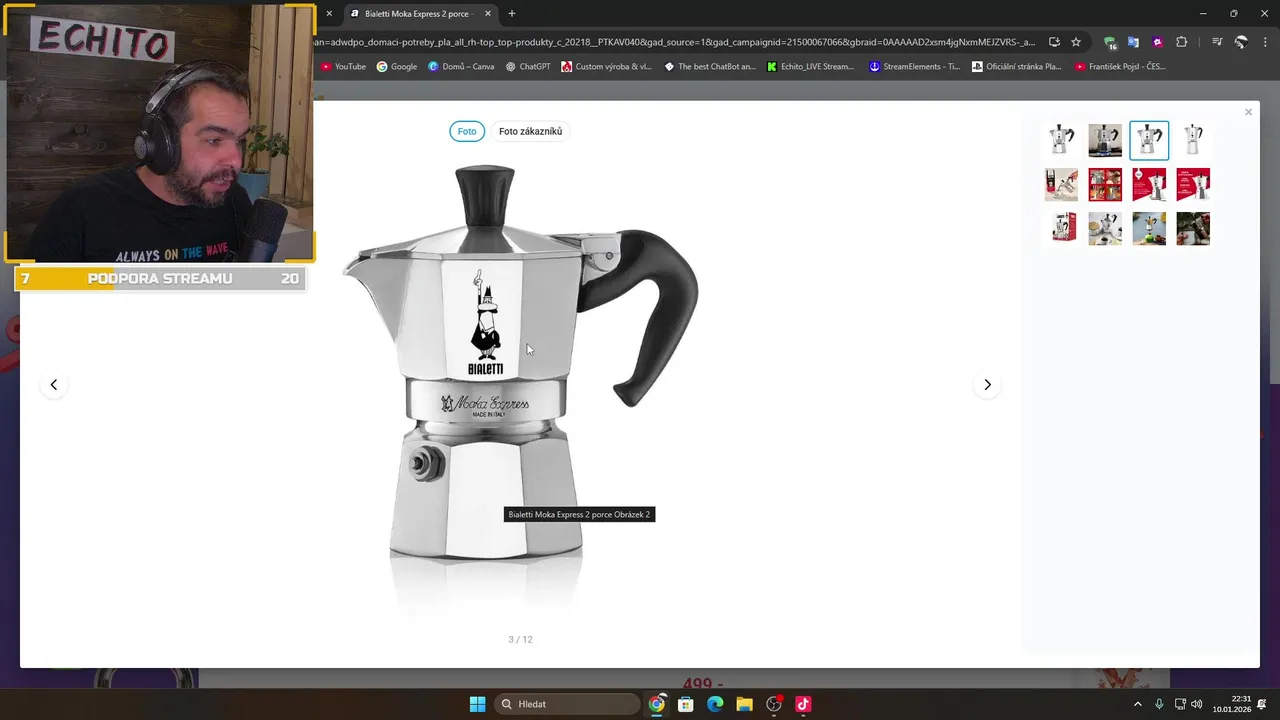Close the photo gallery overlay
Viewport: 1280px width, 720px height.
(1248, 112)
